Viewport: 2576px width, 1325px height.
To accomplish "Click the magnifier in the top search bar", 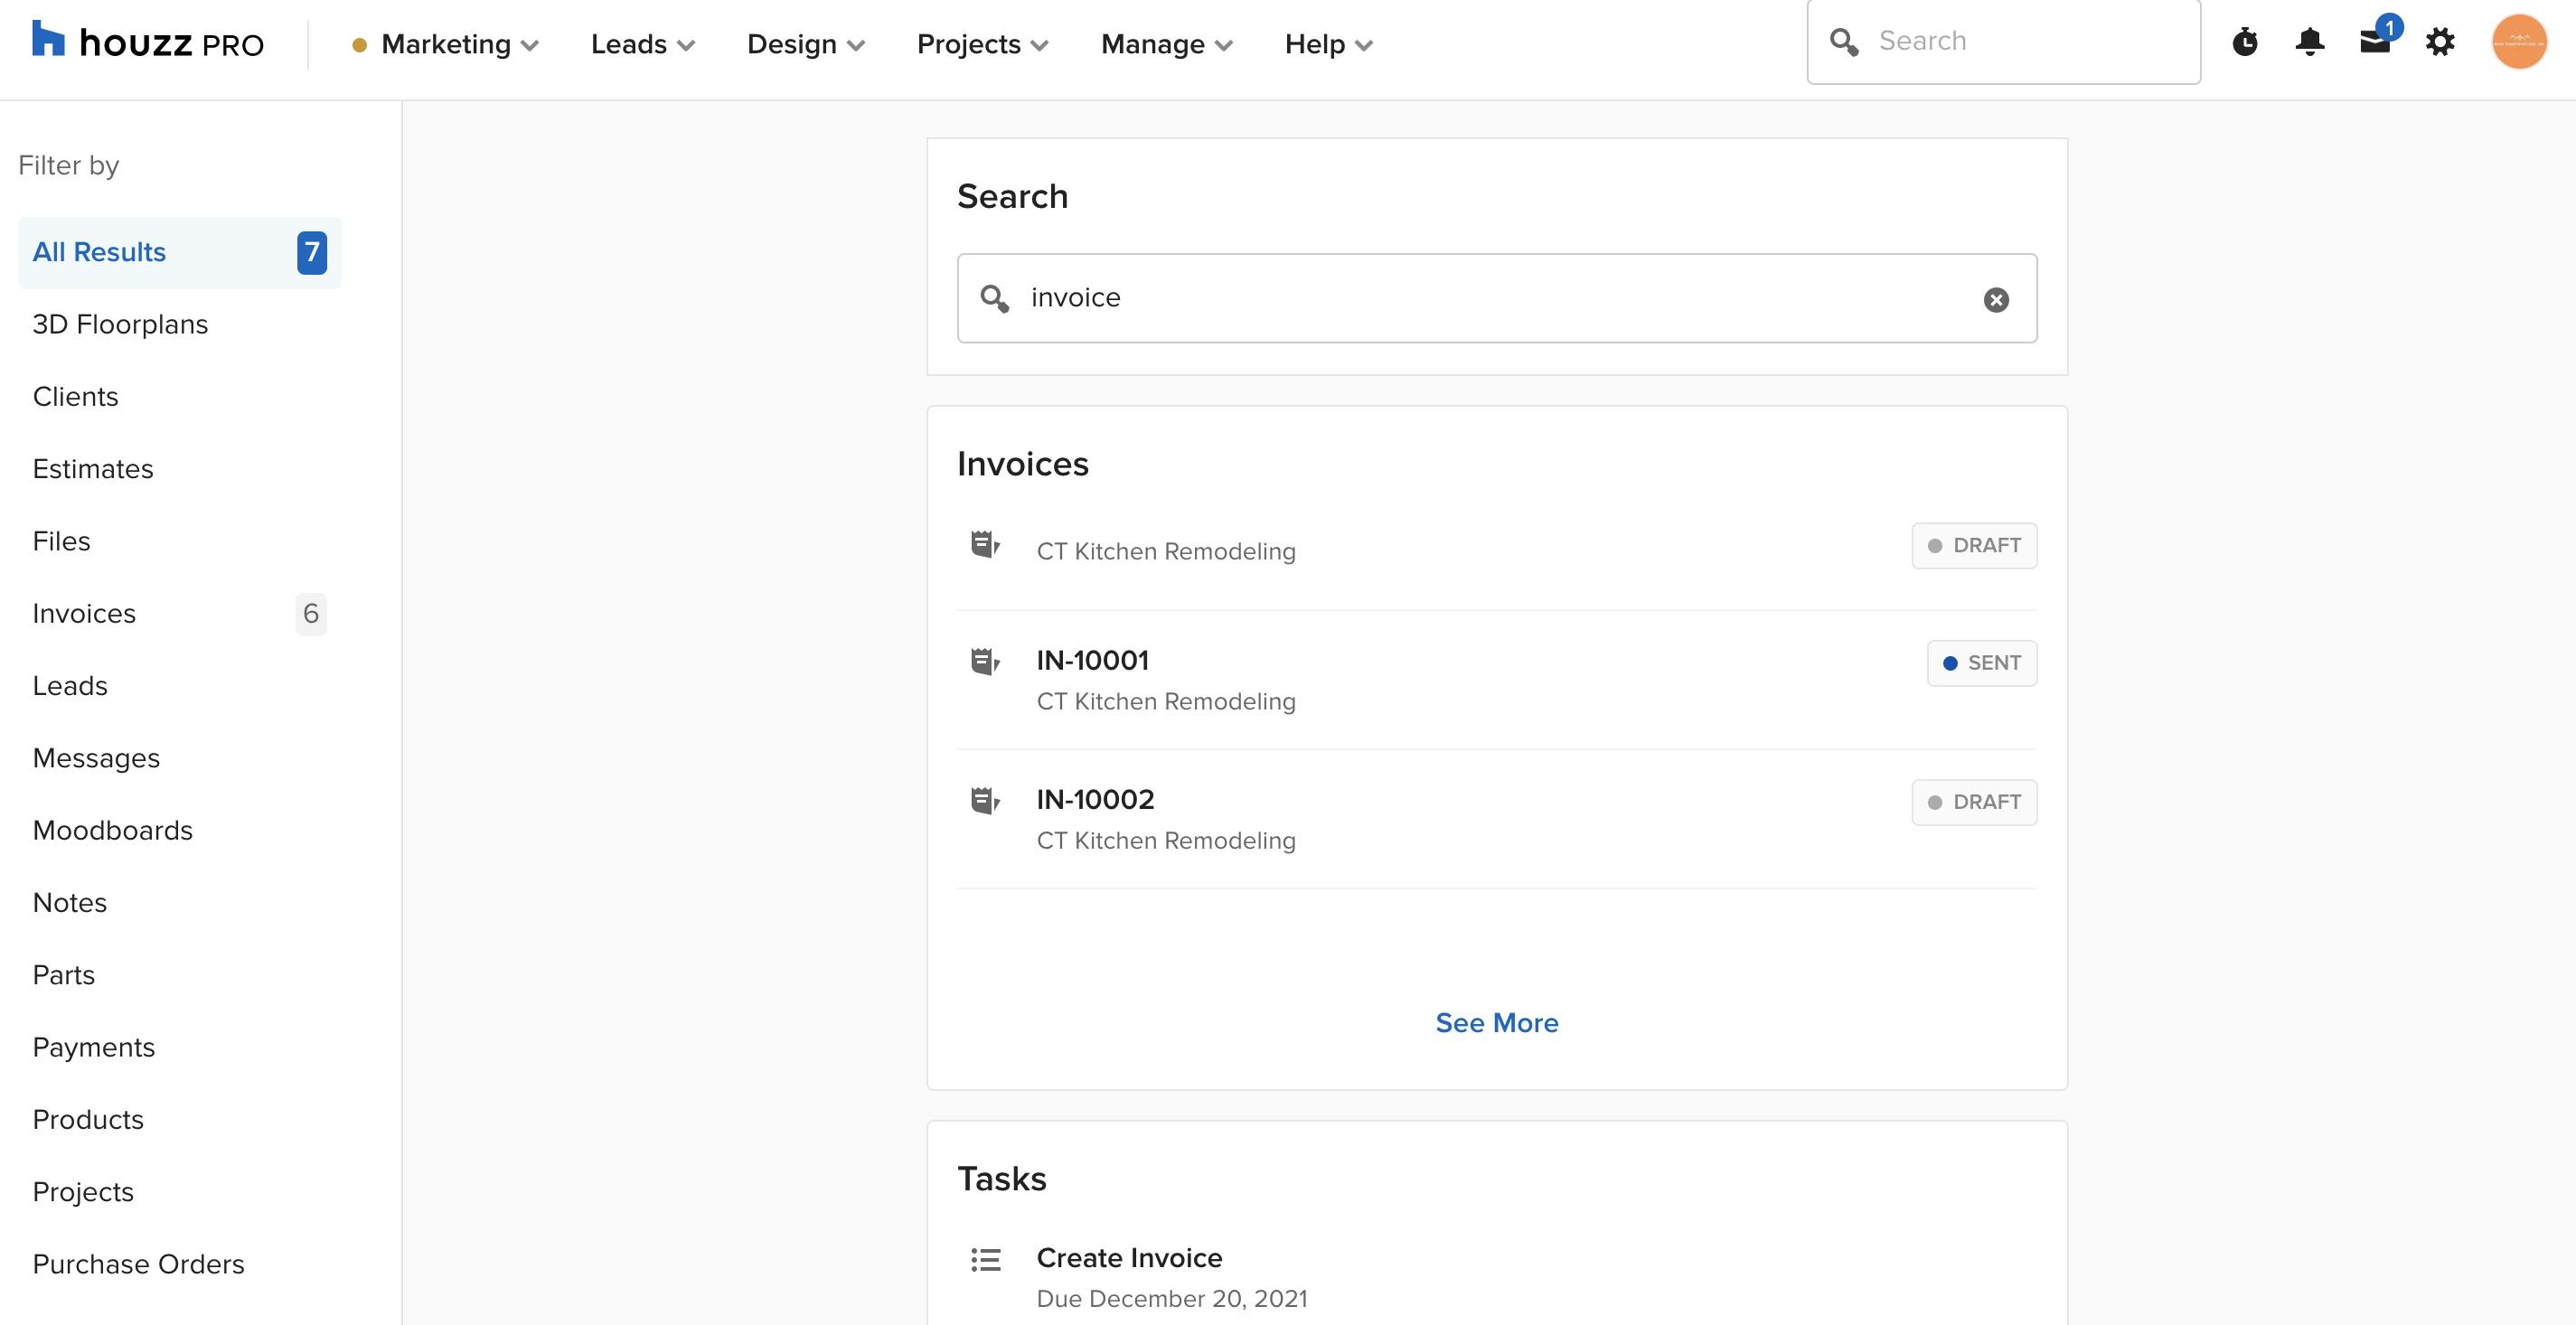I will click(1847, 41).
